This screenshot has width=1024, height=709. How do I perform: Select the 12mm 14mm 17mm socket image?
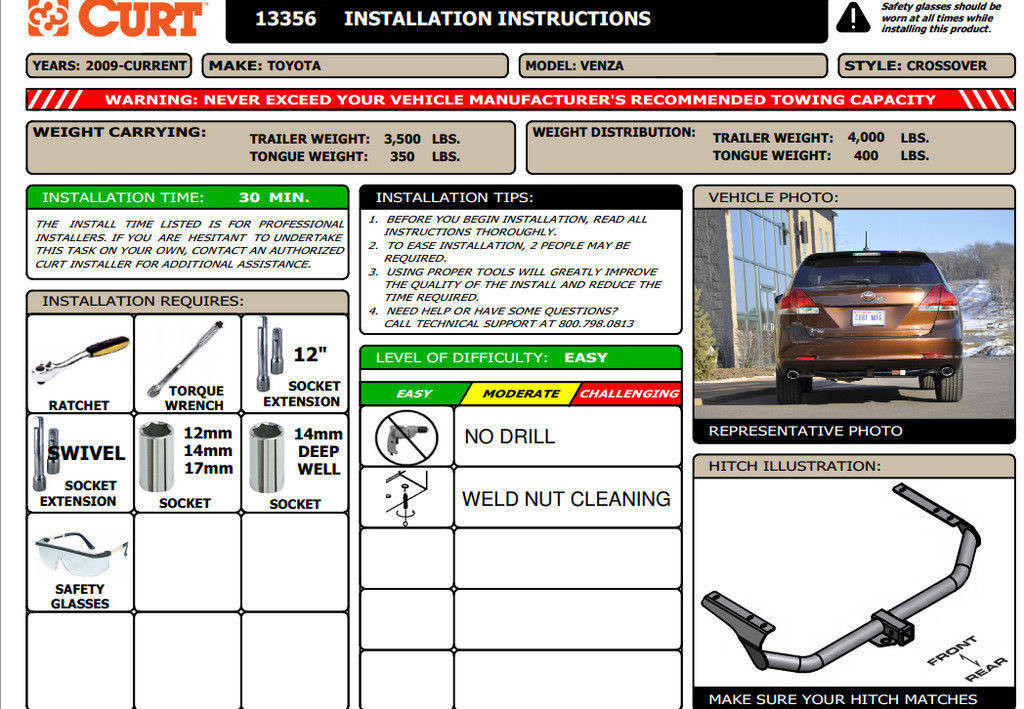157,457
